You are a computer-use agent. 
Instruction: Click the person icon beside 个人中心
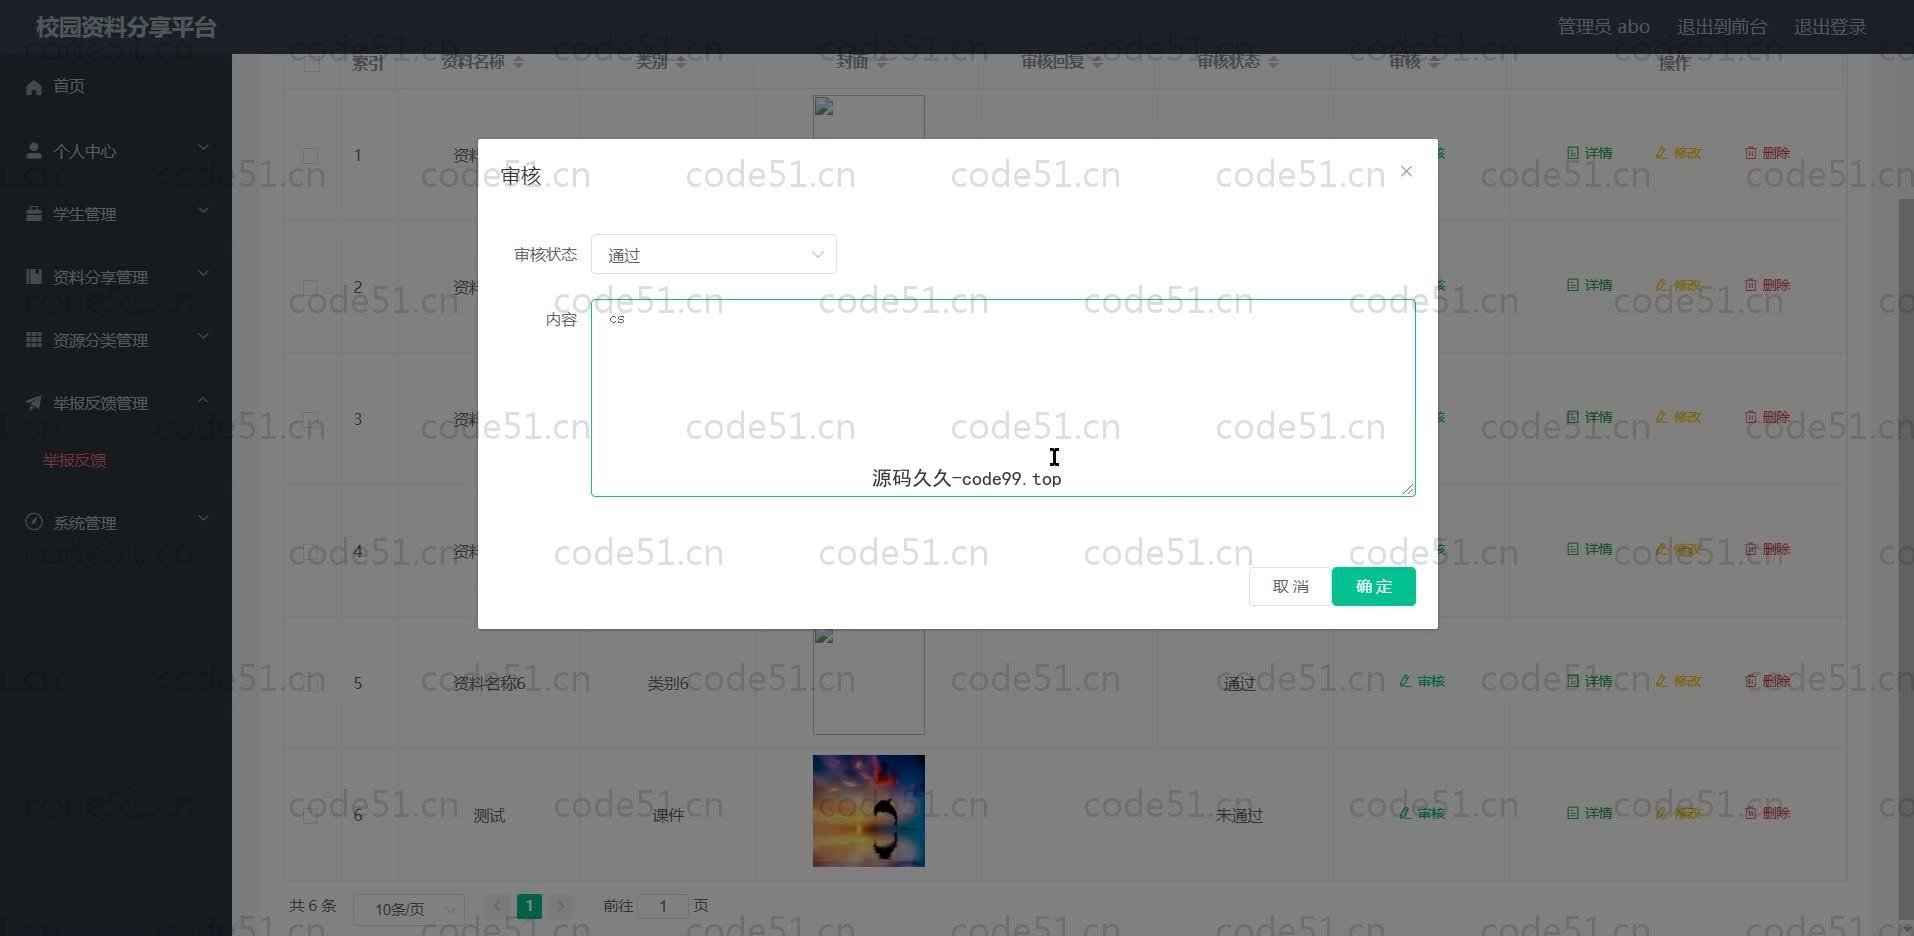pyautogui.click(x=34, y=151)
